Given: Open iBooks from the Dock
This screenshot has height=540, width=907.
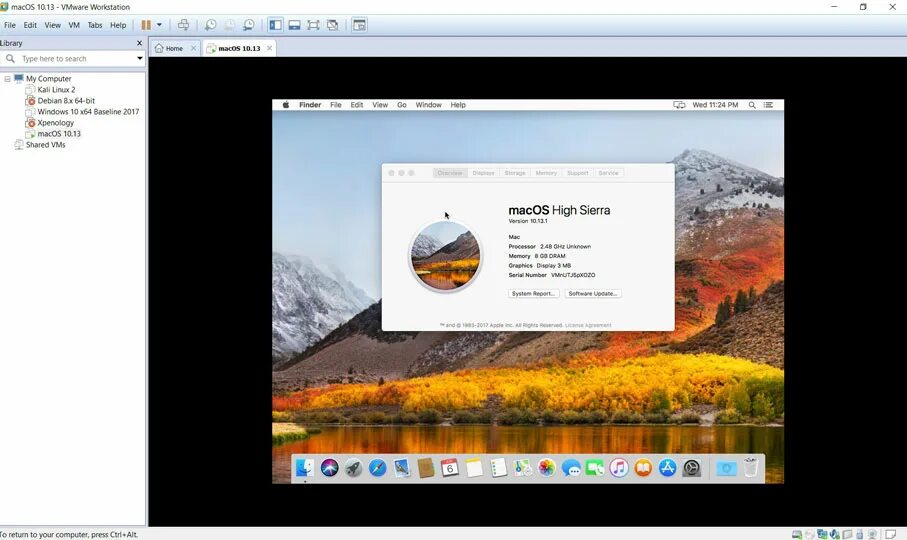Looking at the screenshot, I should [643, 467].
